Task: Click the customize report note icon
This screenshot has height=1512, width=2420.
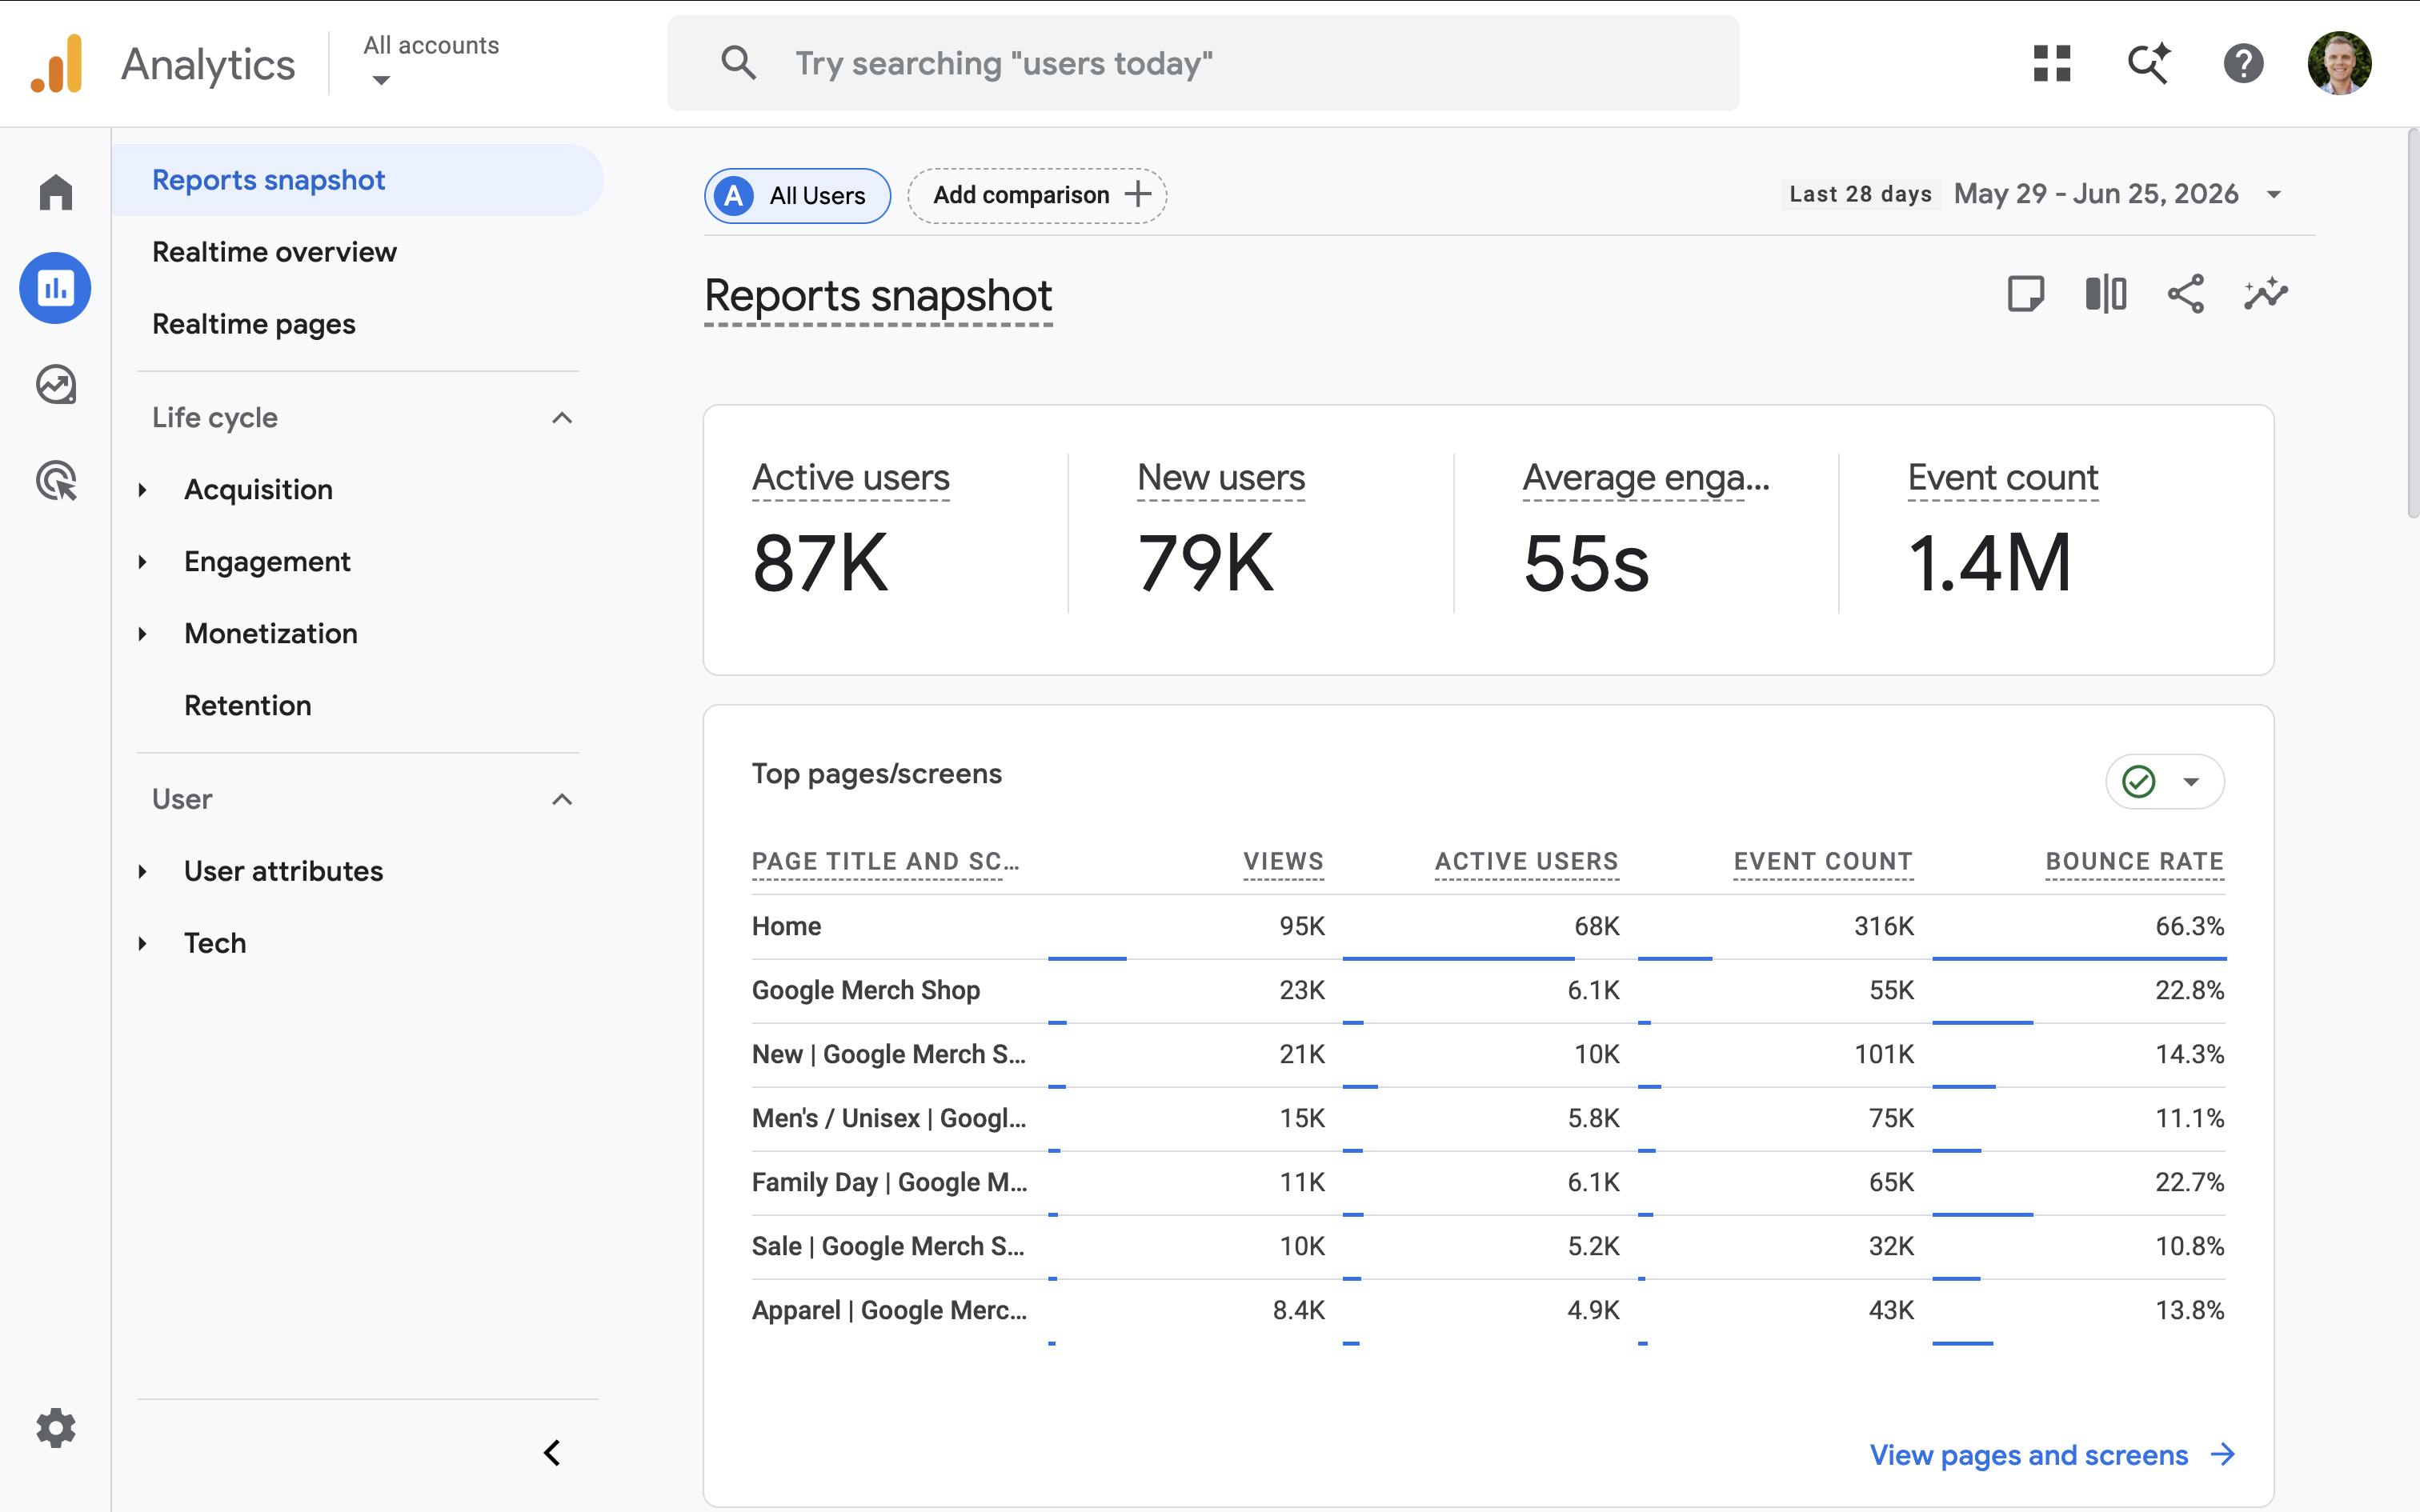Action: [2026, 294]
